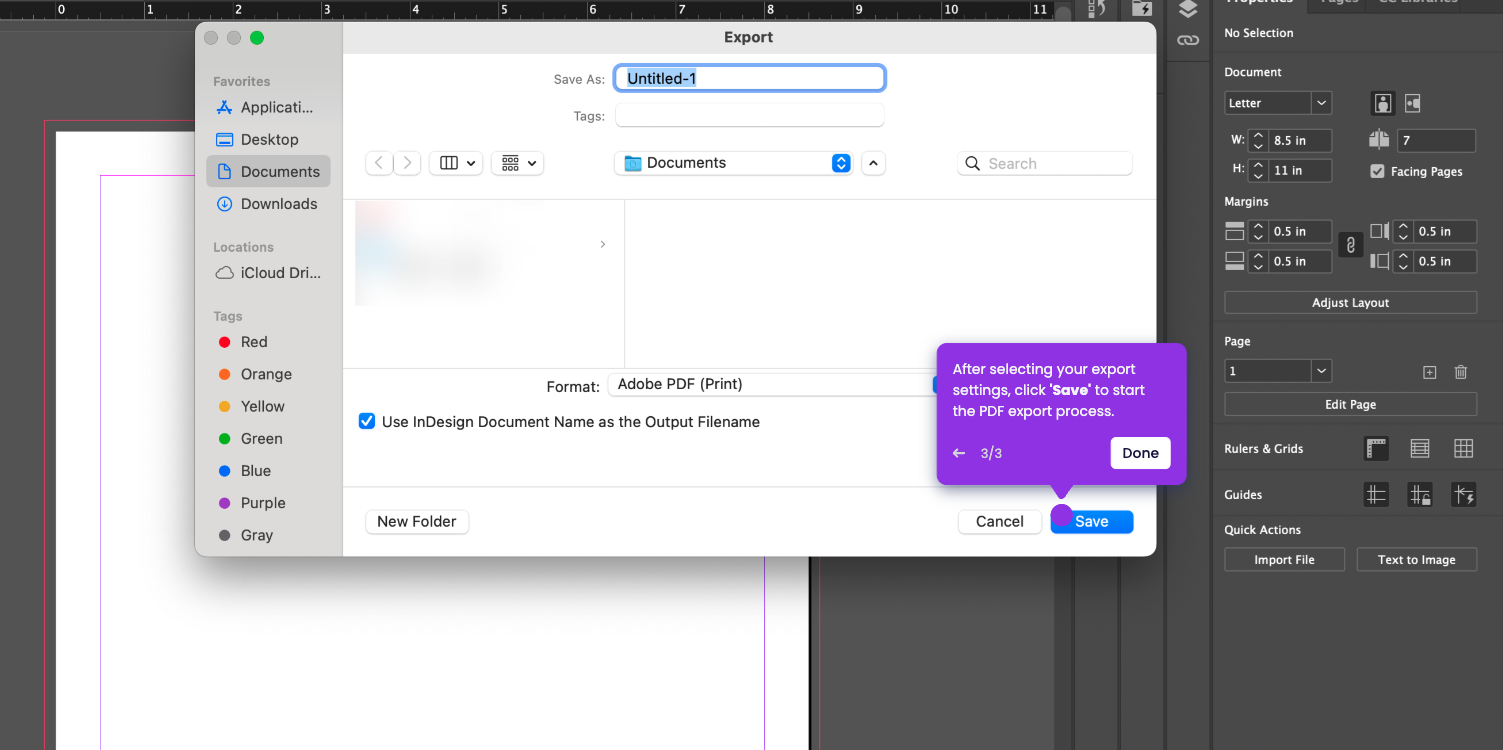This screenshot has width=1503, height=750.
Task: Click Done in the purple tooltip
Action: coord(1140,453)
